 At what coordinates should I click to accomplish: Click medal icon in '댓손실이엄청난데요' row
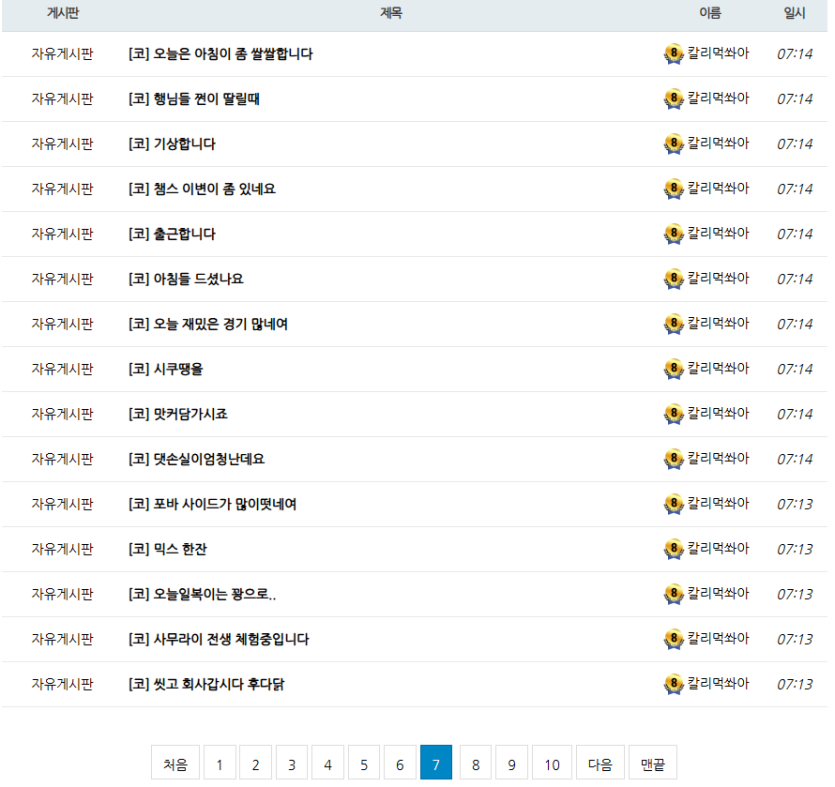point(674,459)
